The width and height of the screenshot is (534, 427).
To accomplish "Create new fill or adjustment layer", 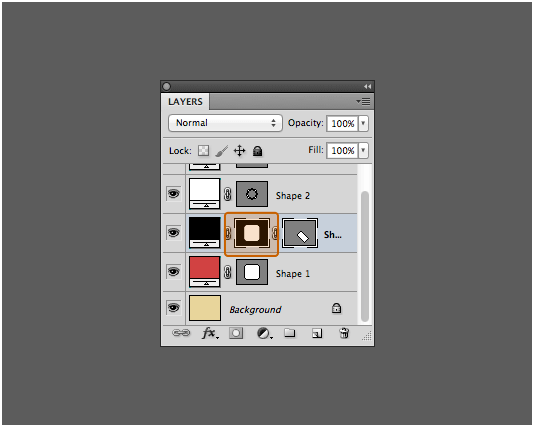I will tap(264, 333).
